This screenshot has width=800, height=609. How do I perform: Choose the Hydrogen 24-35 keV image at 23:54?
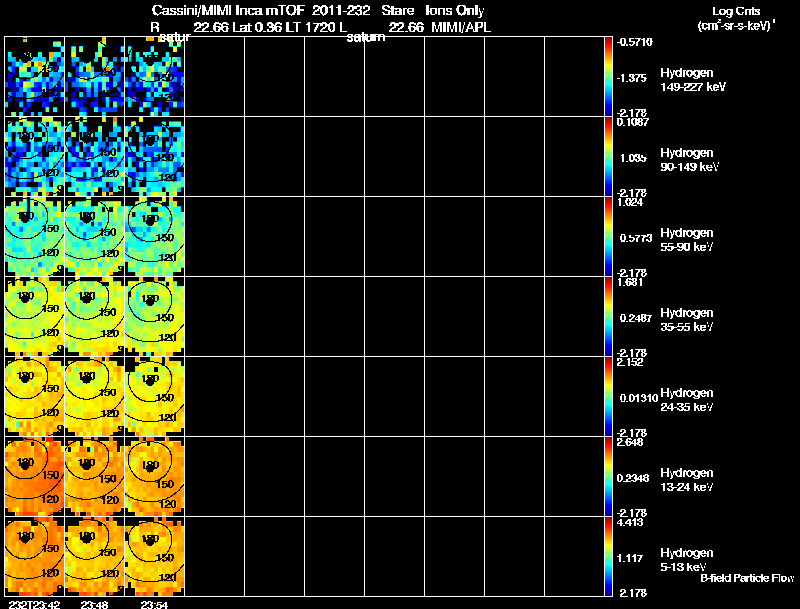155,397
